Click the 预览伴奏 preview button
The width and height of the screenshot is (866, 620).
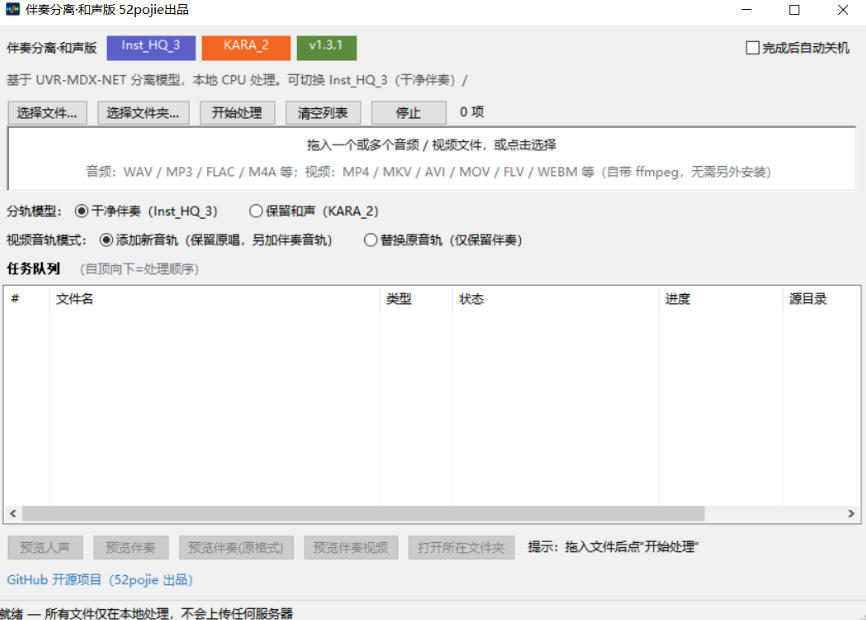pyautogui.click(x=131, y=548)
